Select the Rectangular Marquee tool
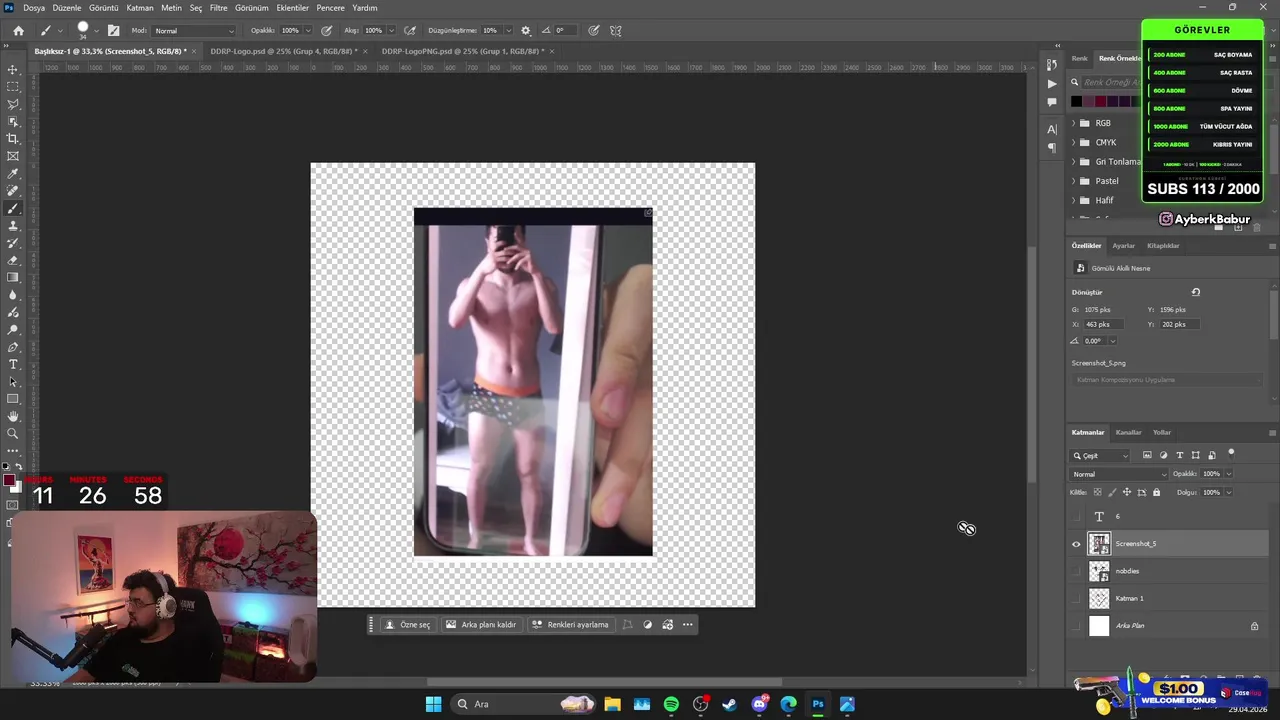Viewport: 1280px width, 720px height. pyautogui.click(x=13, y=87)
